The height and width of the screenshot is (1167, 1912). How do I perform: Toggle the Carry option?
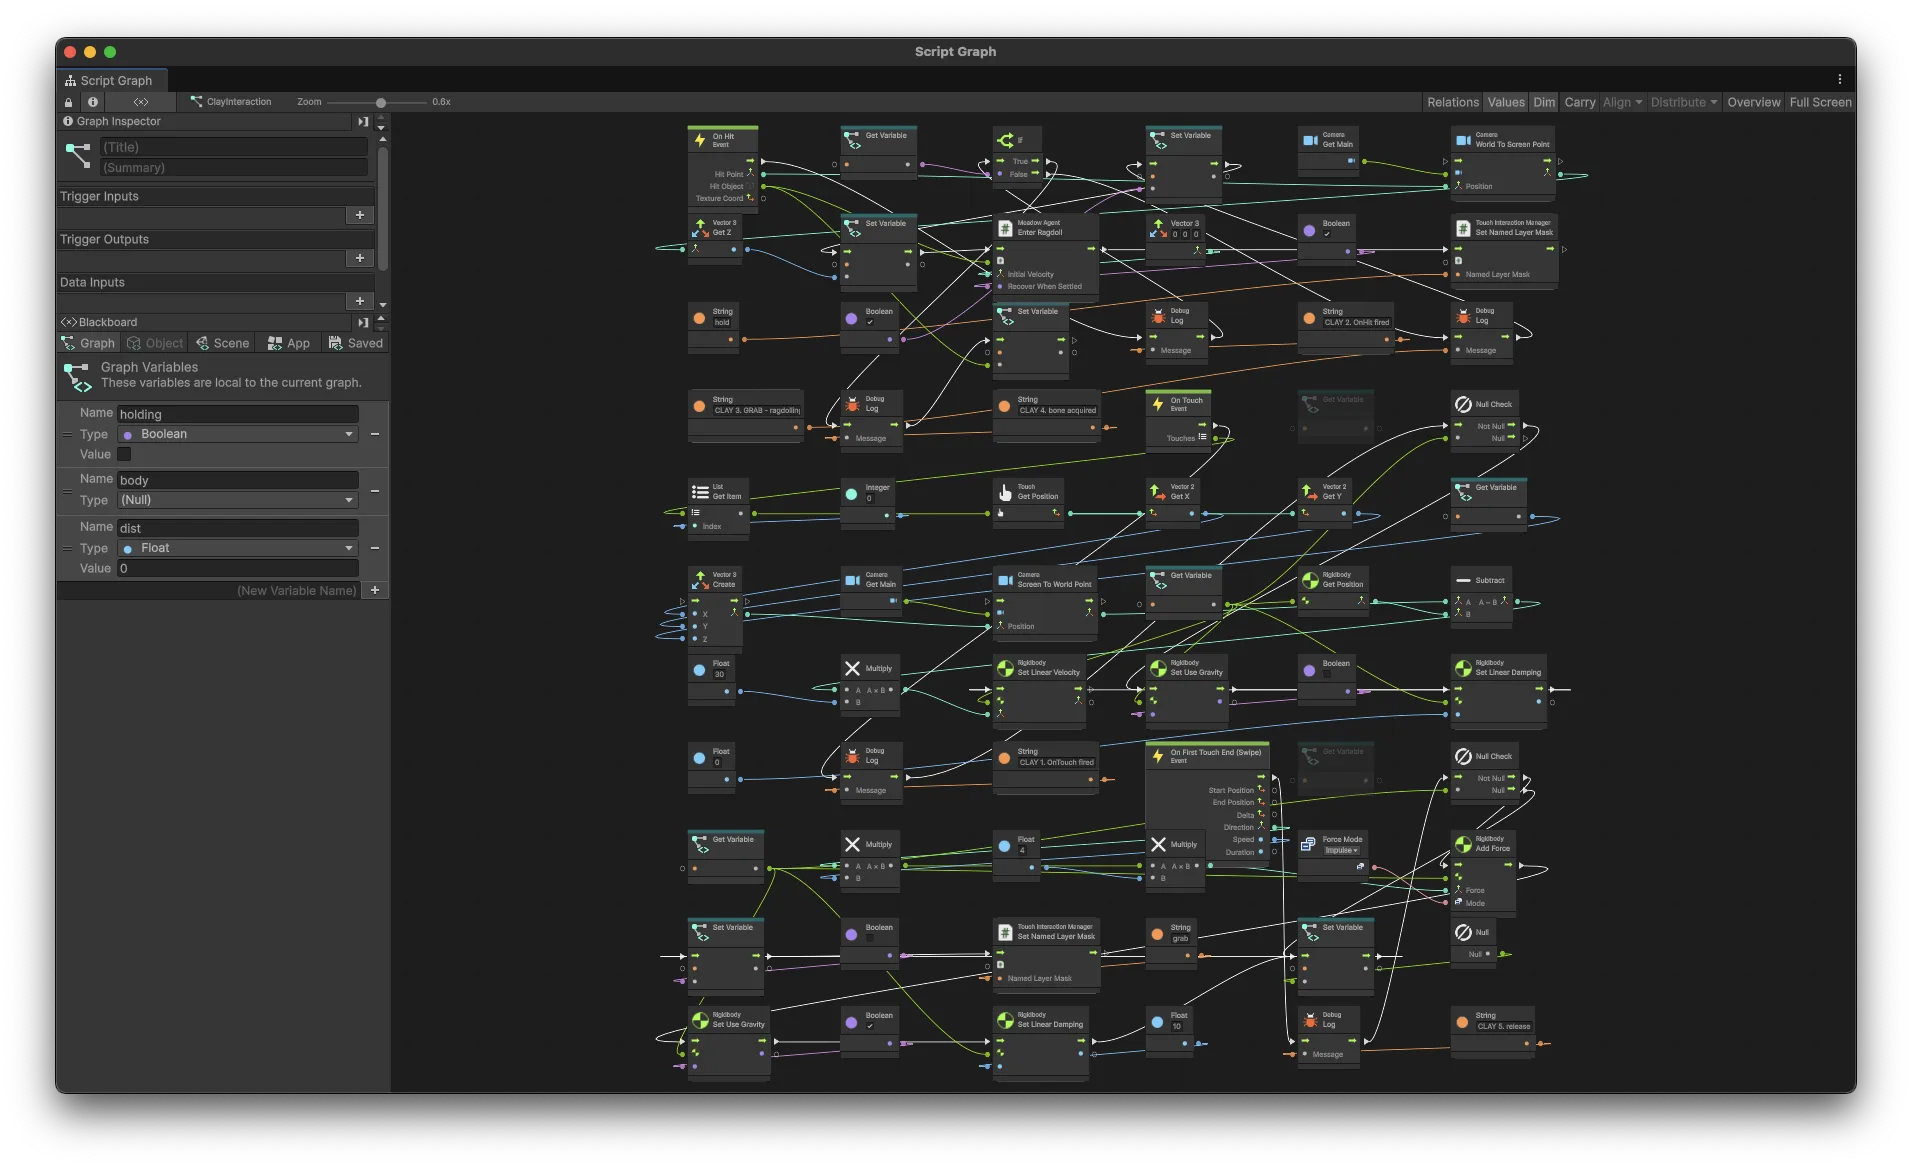1579,102
